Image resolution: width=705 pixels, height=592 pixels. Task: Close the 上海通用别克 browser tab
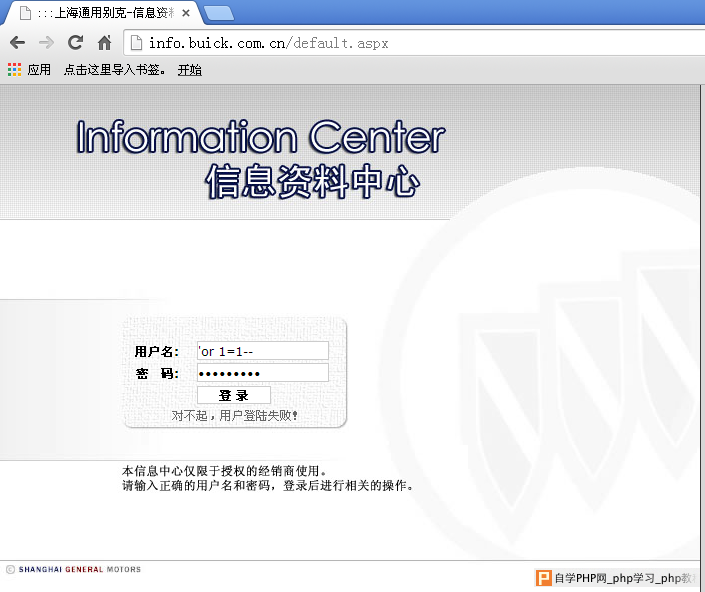tap(186, 13)
